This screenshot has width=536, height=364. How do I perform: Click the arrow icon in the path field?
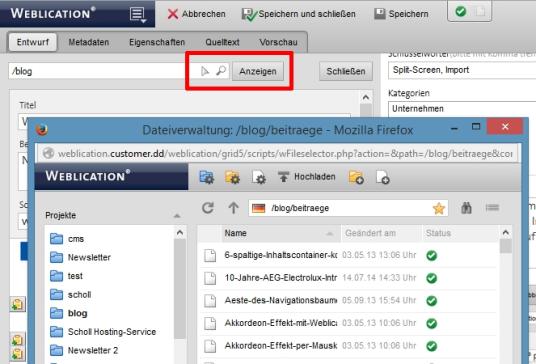click(x=205, y=71)
